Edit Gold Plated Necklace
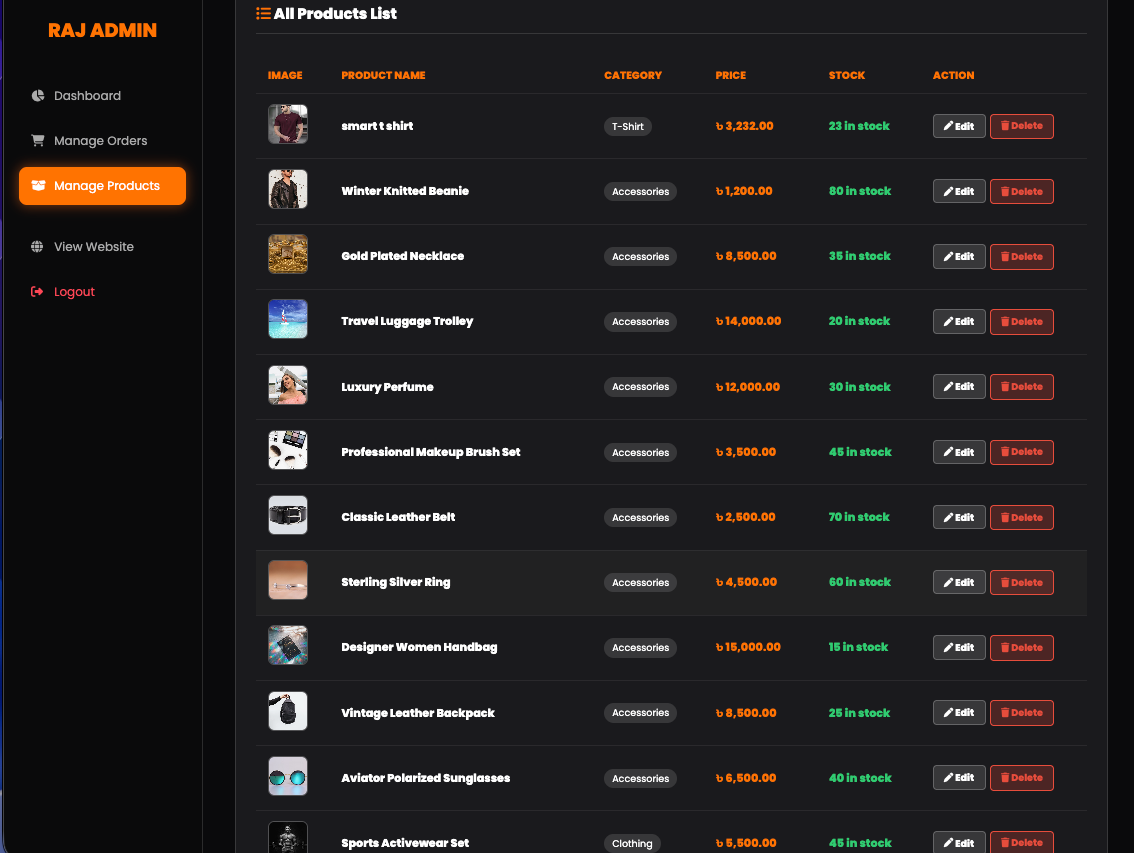 tap(959, 256)
